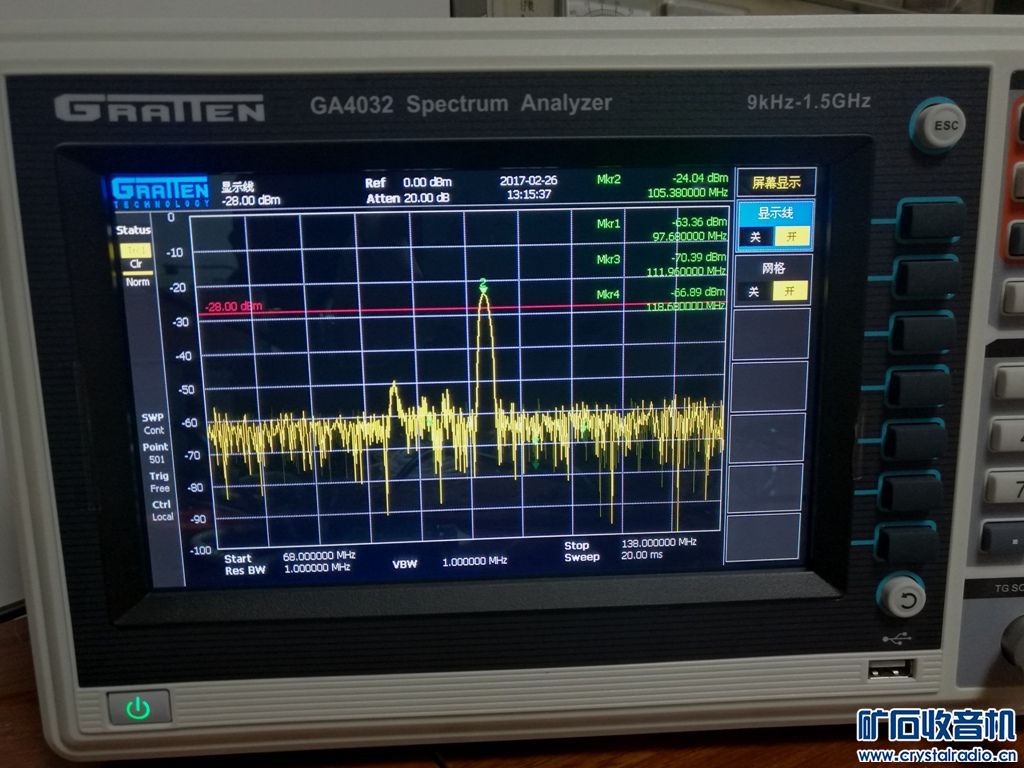Click the Trig Free status entry
Viewport: 1024px width, 768px height.
[159, 483]
